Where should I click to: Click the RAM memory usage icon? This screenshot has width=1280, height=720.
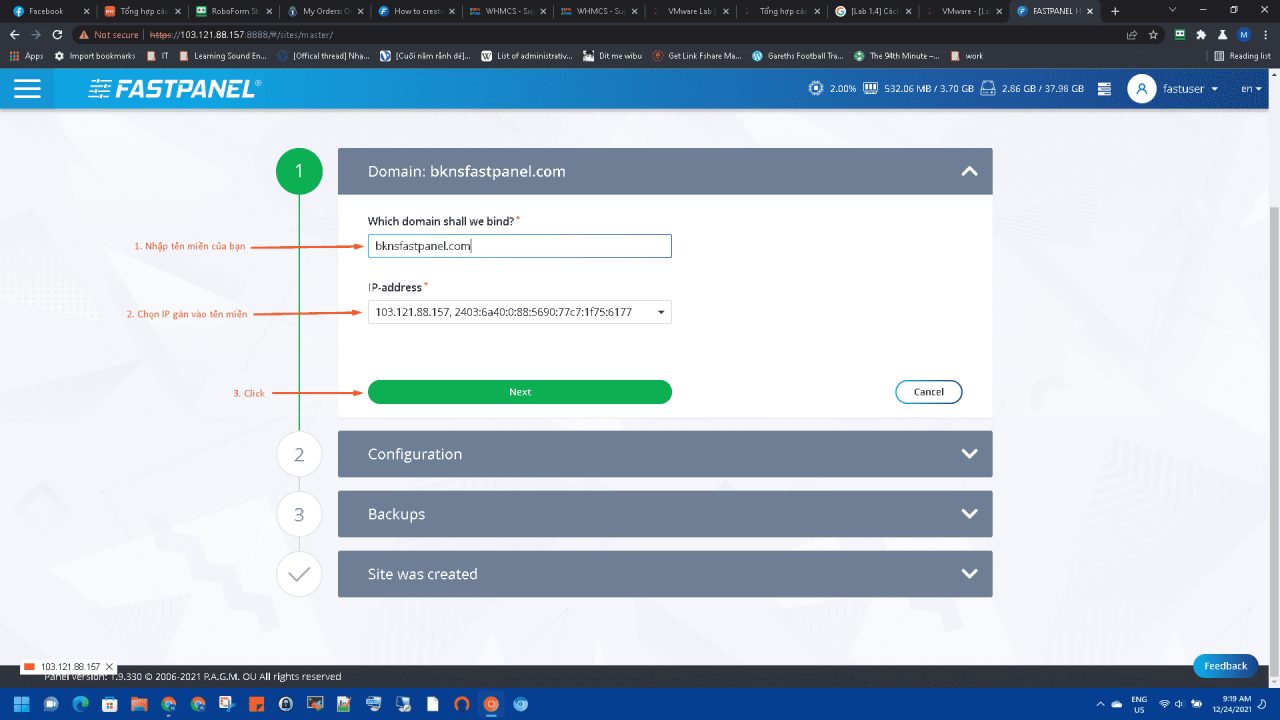[x=870, y=88]
